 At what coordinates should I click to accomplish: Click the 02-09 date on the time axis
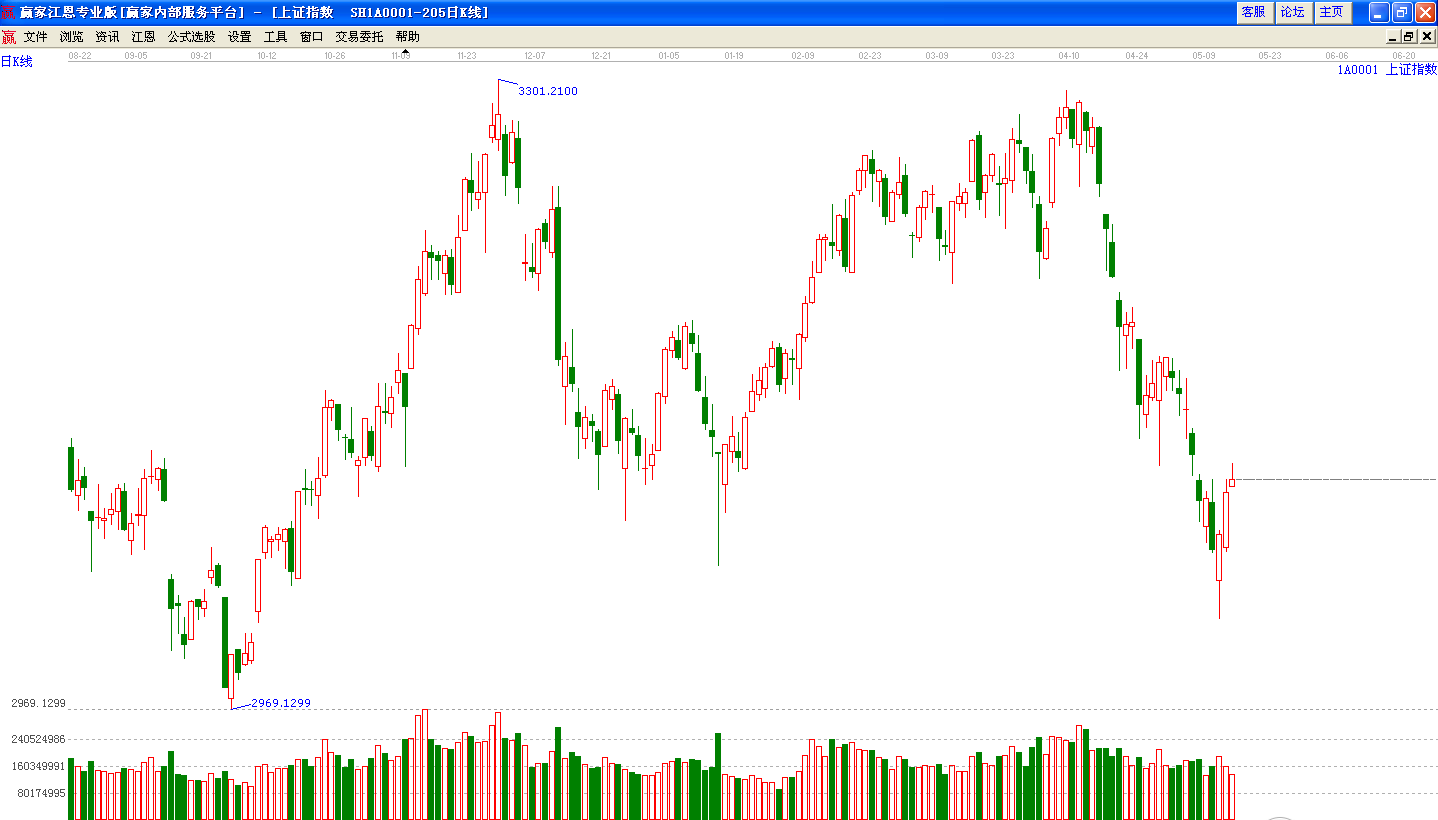[803, 56]
